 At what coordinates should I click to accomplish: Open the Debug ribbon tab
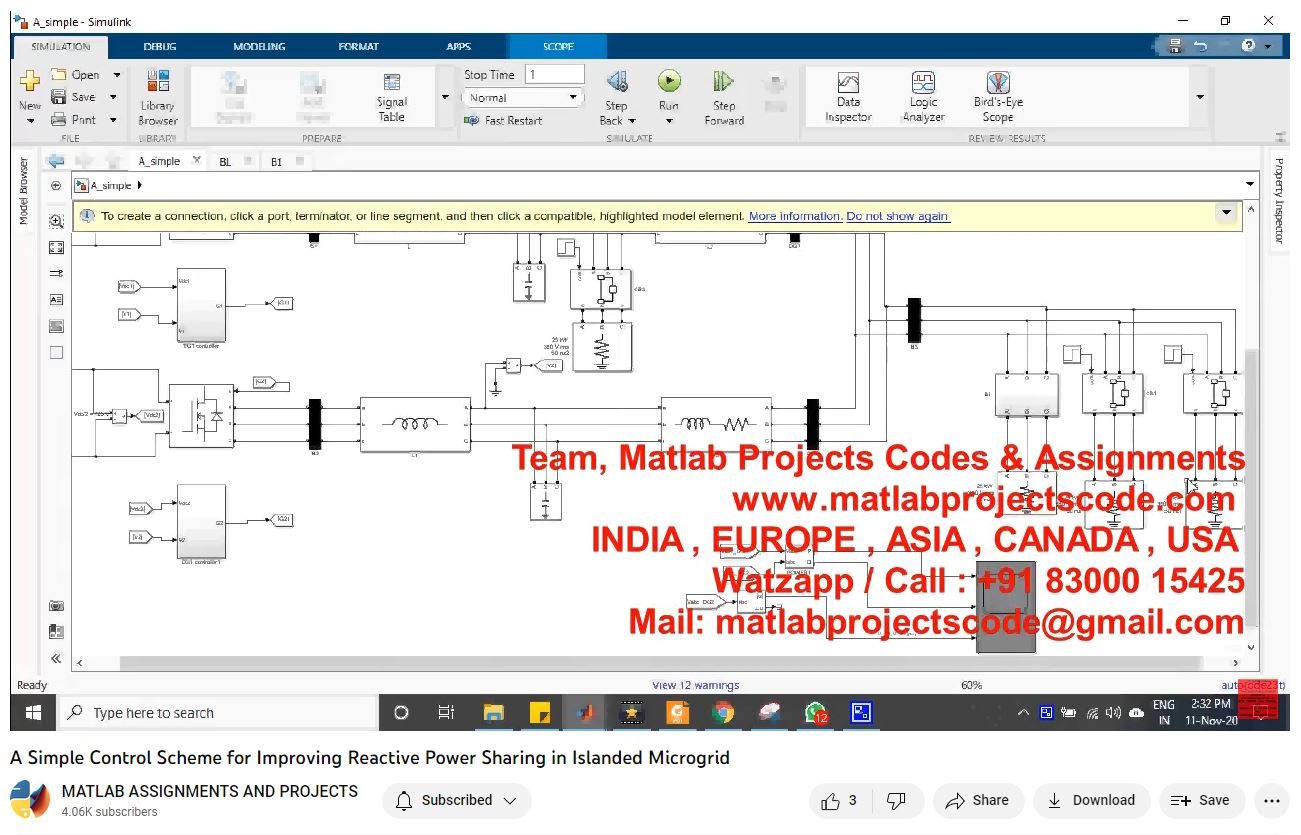[x=160, y=47]
